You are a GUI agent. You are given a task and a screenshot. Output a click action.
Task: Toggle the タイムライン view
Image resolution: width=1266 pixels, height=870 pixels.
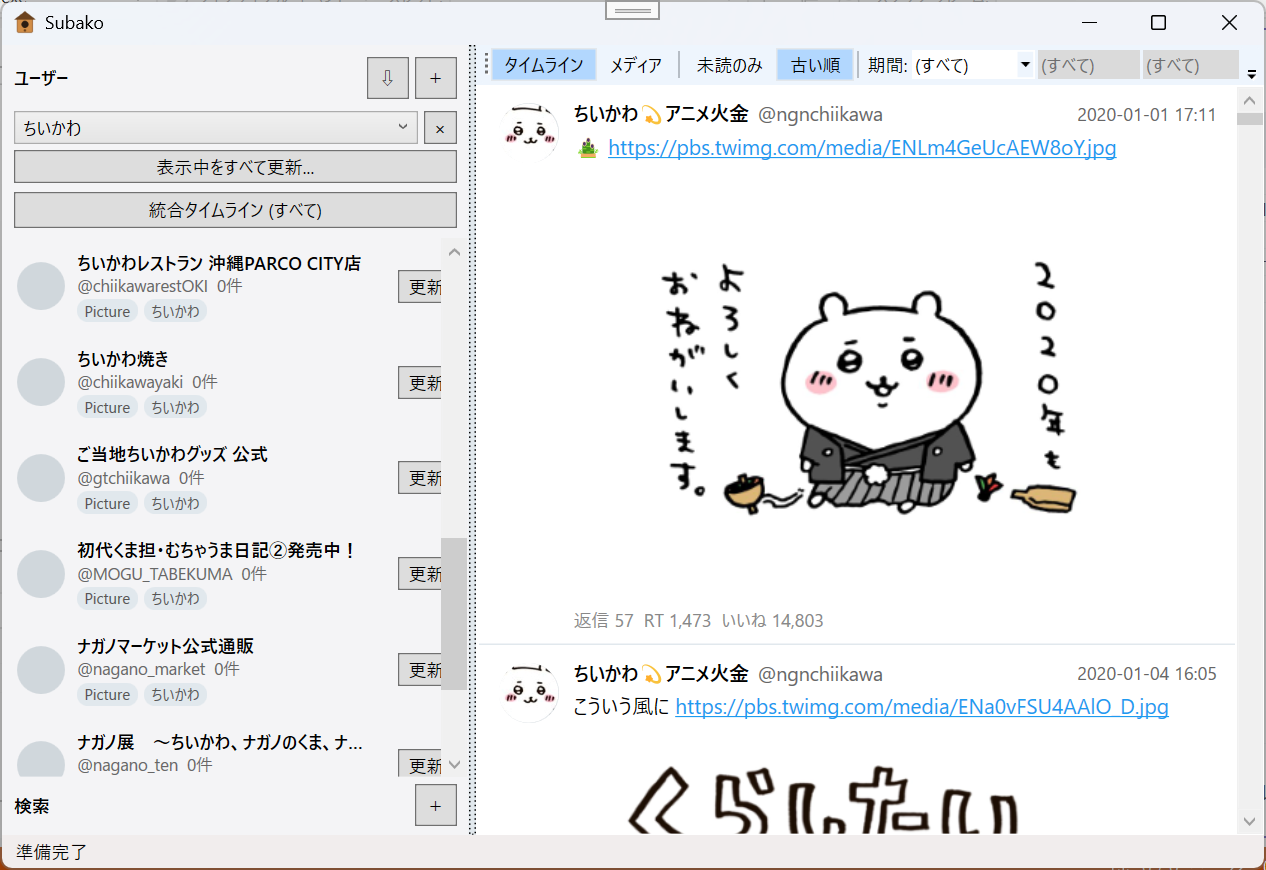point(544,65)
